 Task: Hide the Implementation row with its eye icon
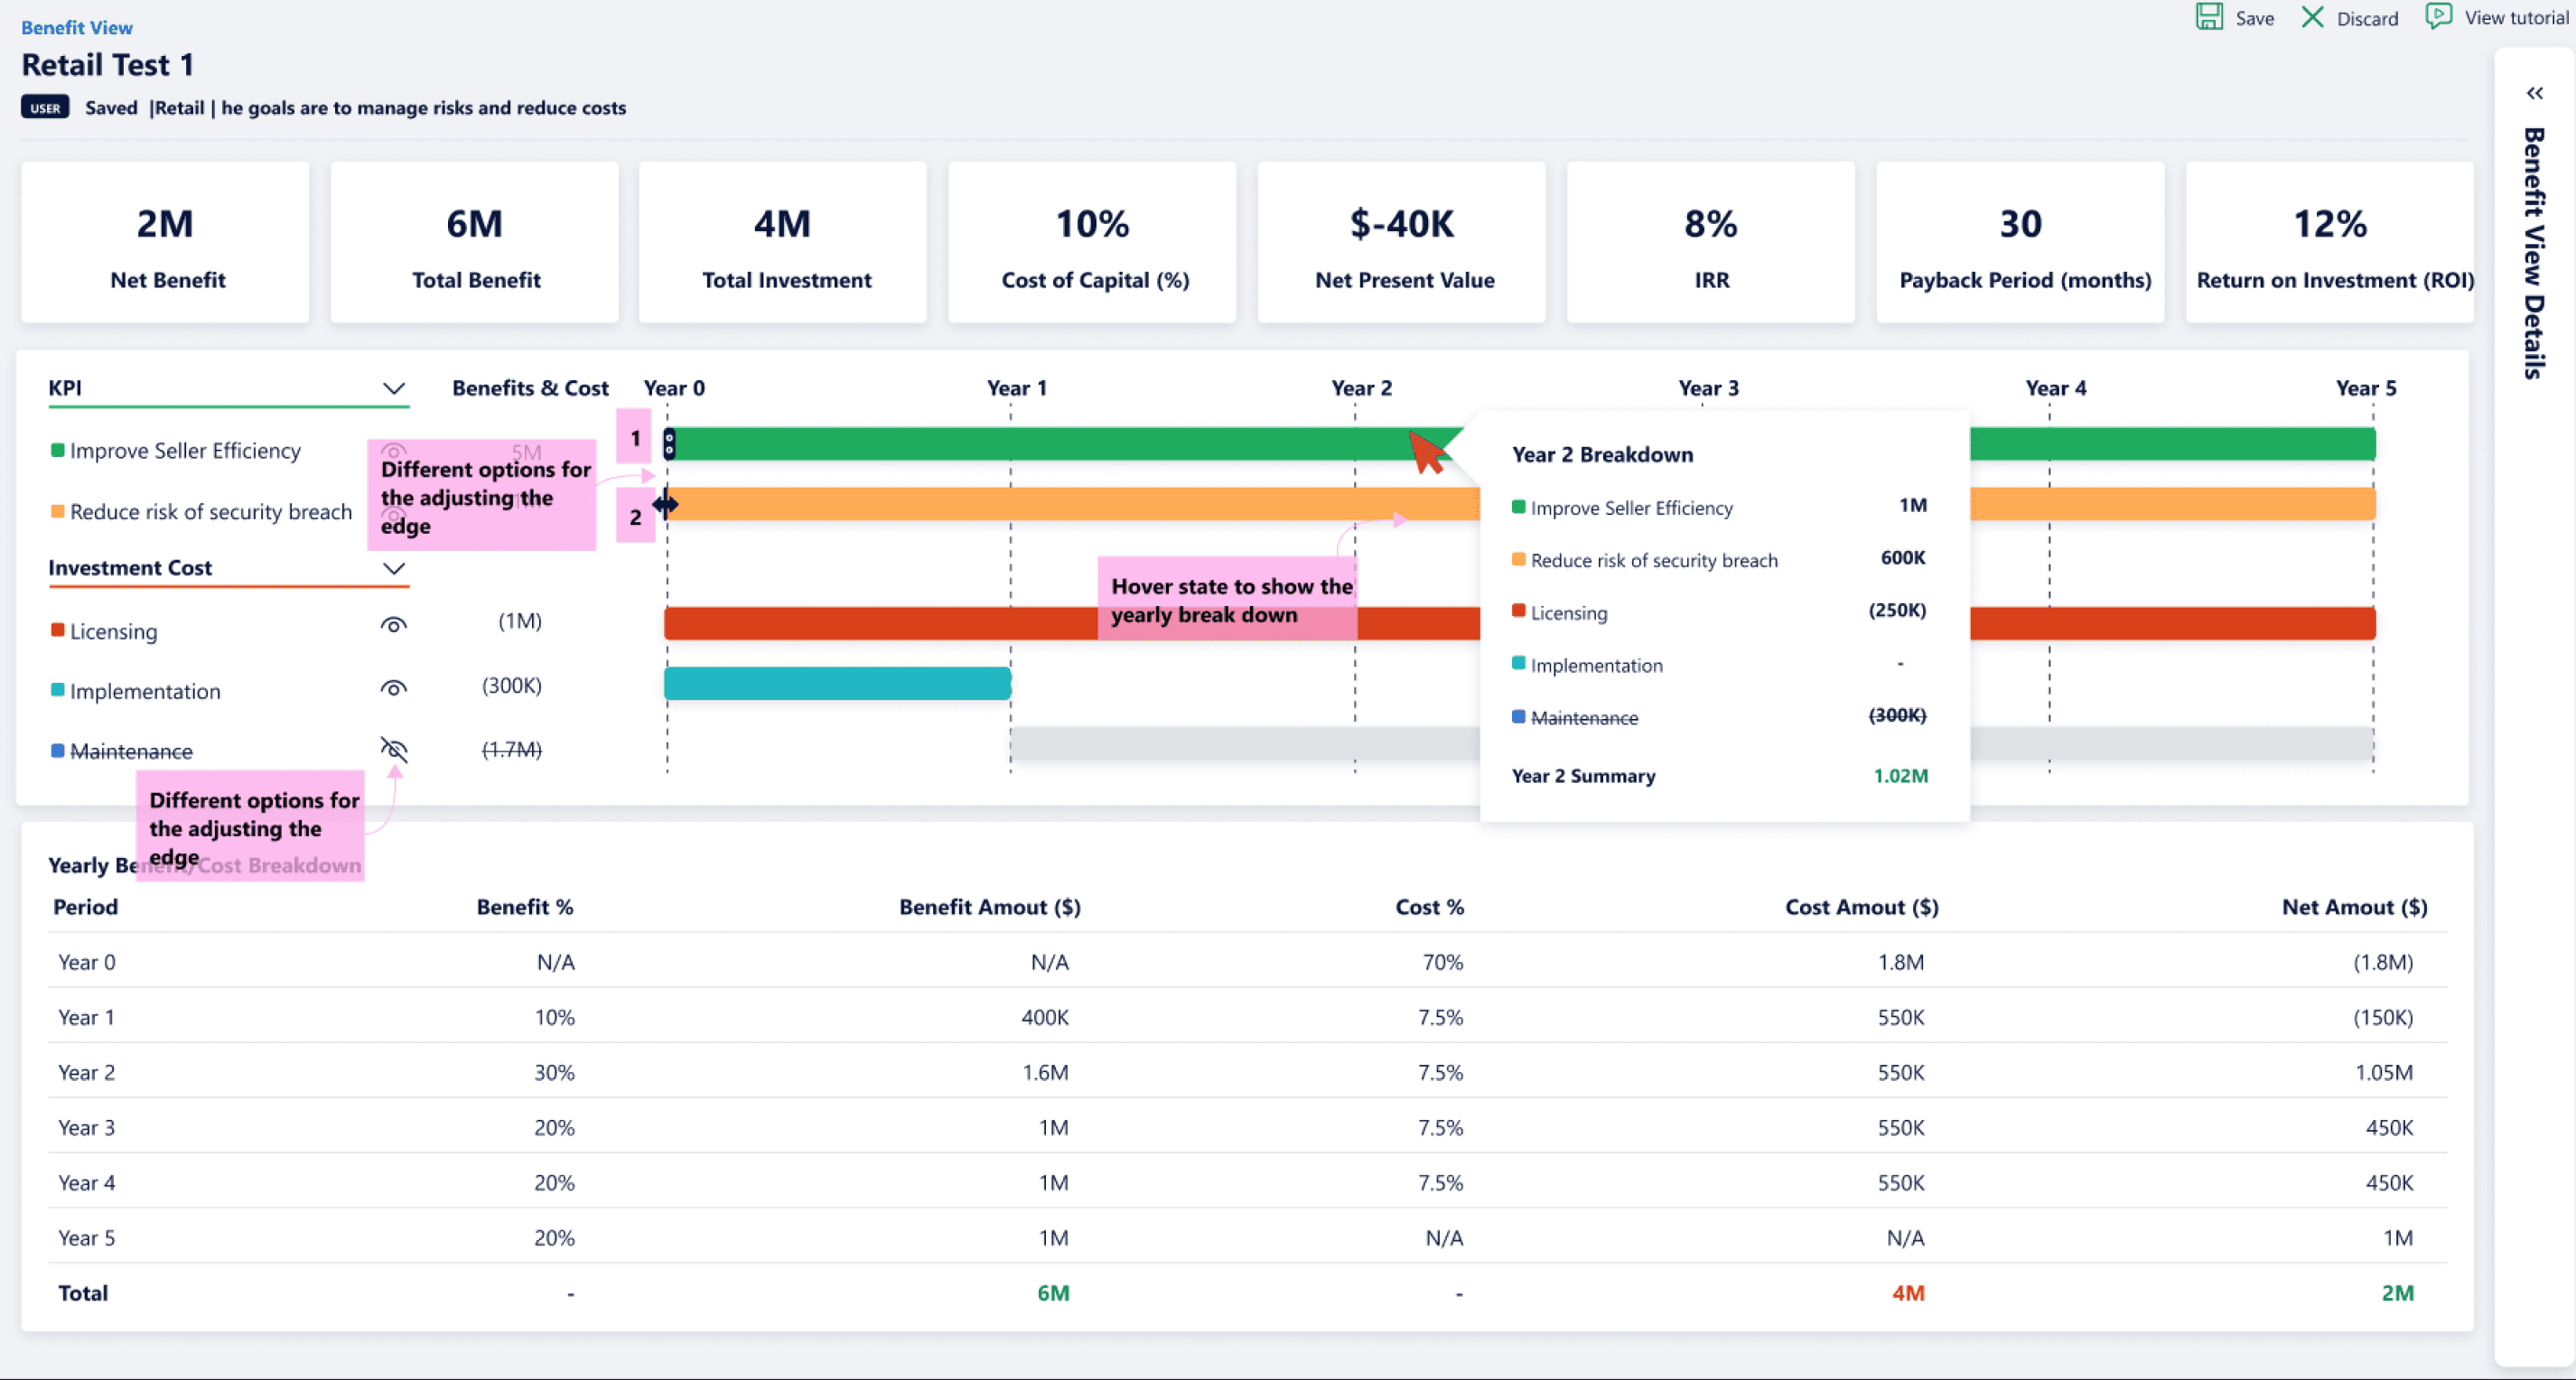[394, 688]
